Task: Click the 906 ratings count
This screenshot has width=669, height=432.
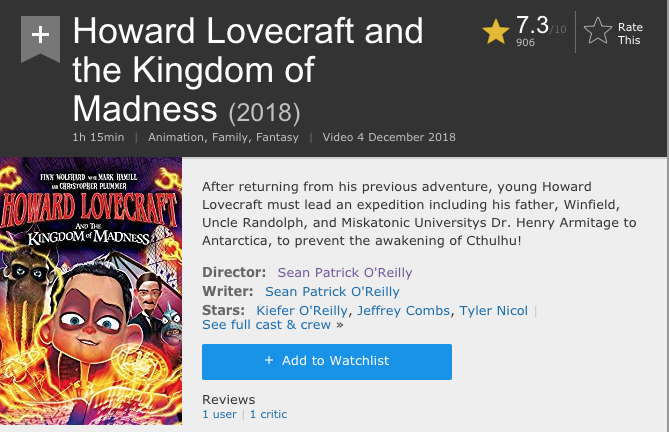Action: 525,43
